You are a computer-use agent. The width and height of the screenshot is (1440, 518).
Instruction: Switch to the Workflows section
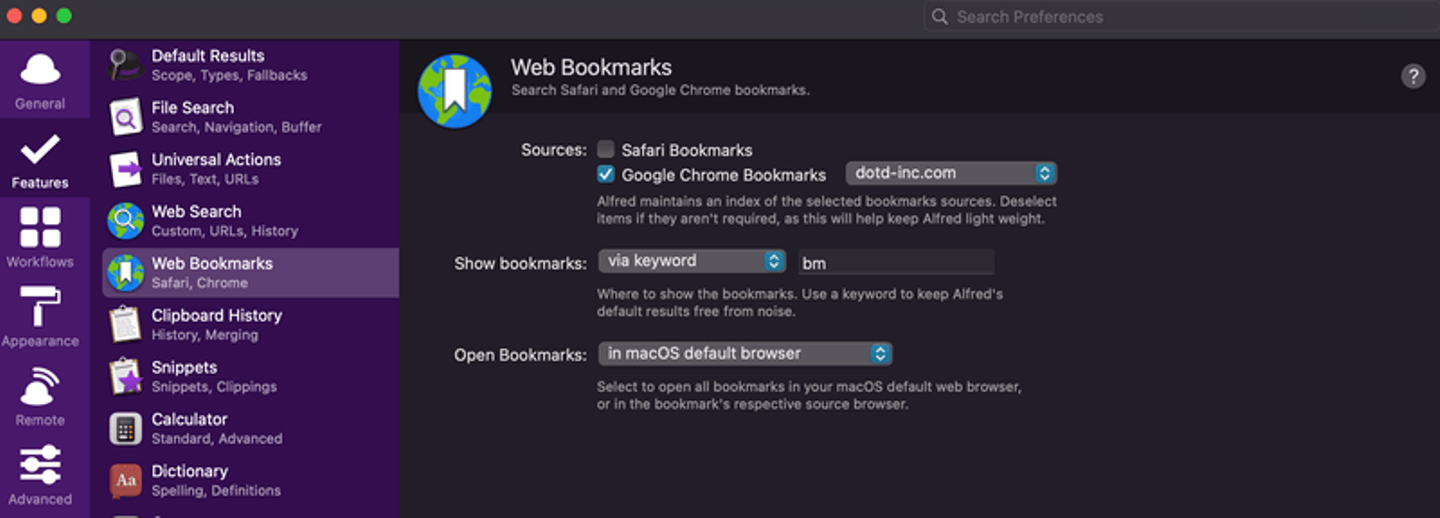point(40,238)
